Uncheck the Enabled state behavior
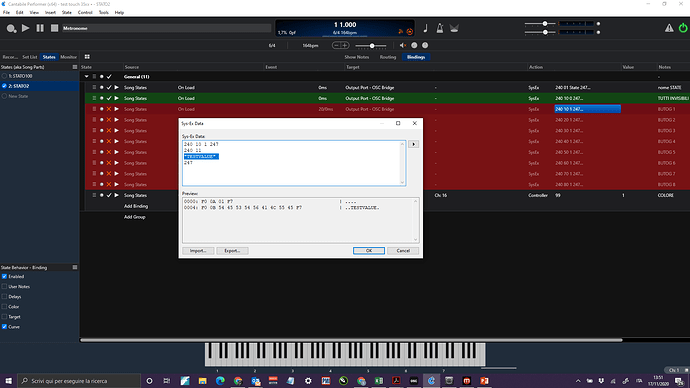The image size is (690, 388). [4, 277]
